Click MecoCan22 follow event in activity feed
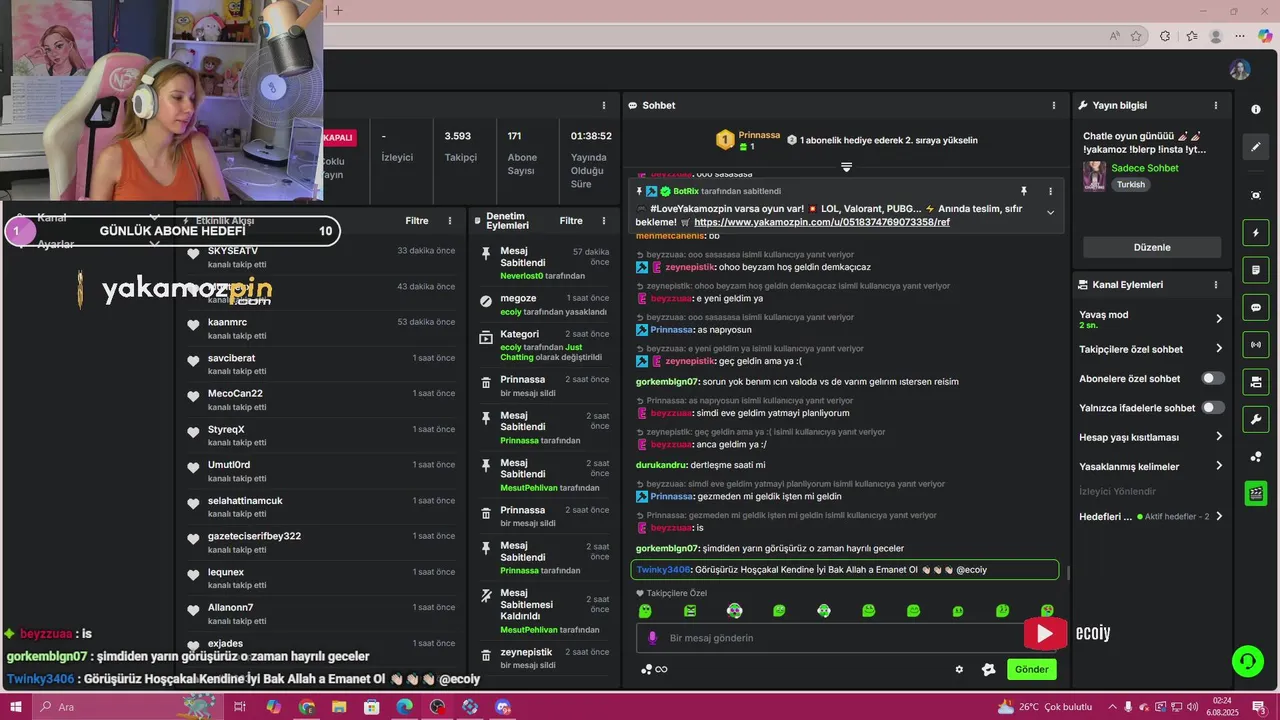Screen dimensions: 1280x720 tap(322, 400)
